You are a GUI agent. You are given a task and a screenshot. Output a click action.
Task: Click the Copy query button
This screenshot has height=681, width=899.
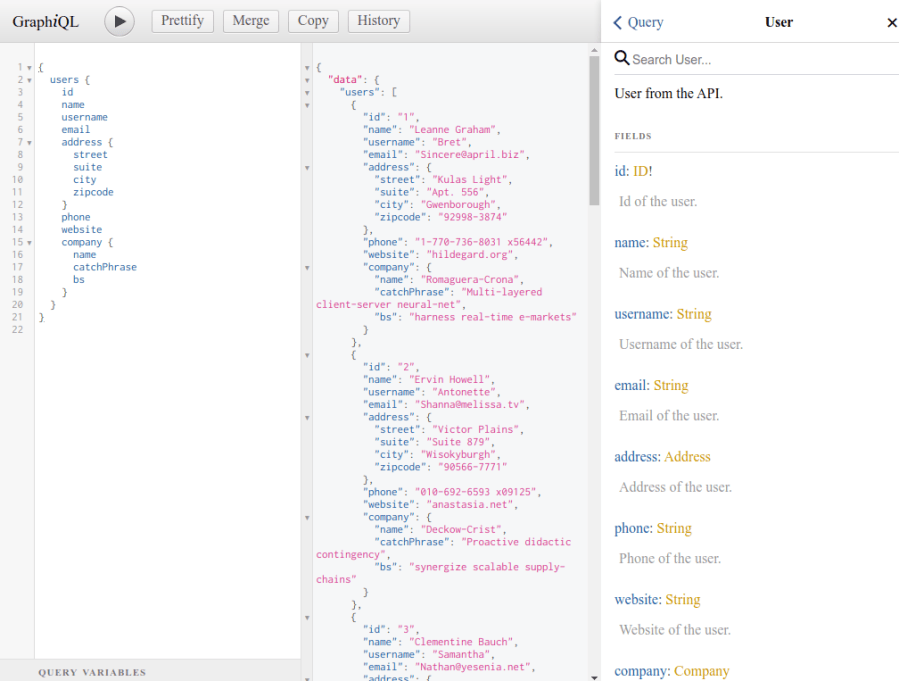pos(313,21)
